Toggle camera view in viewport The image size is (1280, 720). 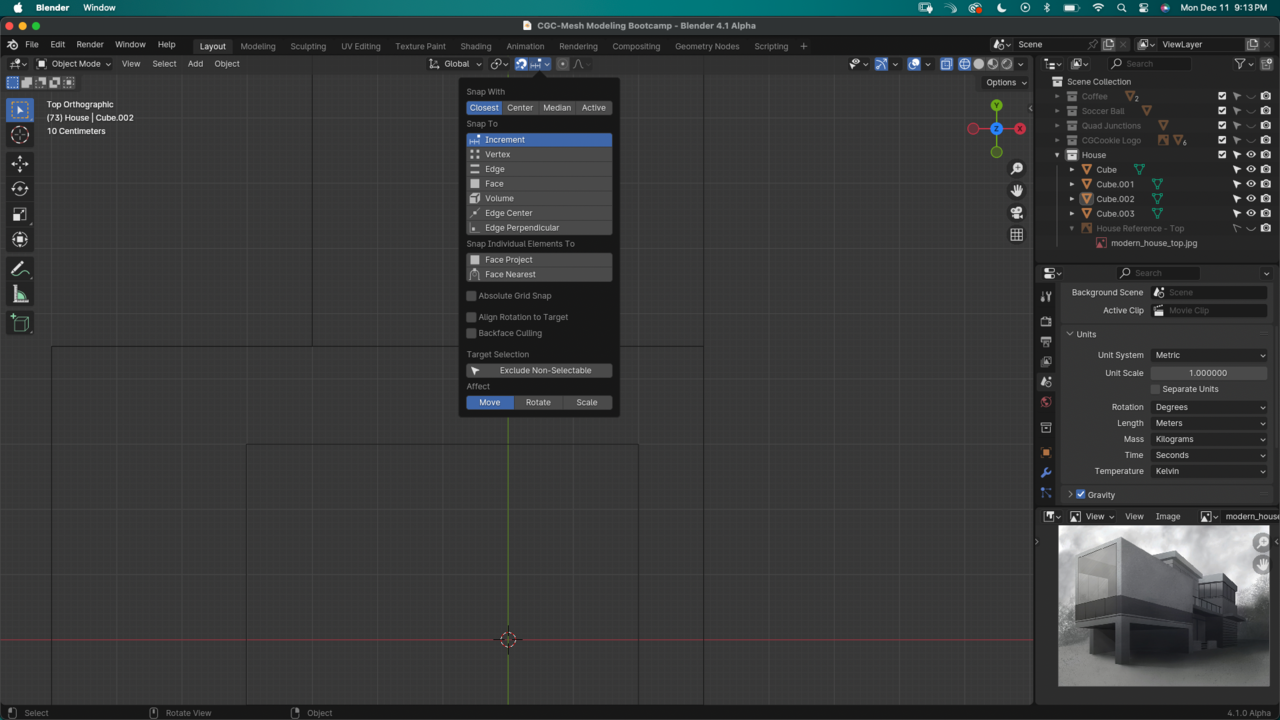[x=1016, y=213]
